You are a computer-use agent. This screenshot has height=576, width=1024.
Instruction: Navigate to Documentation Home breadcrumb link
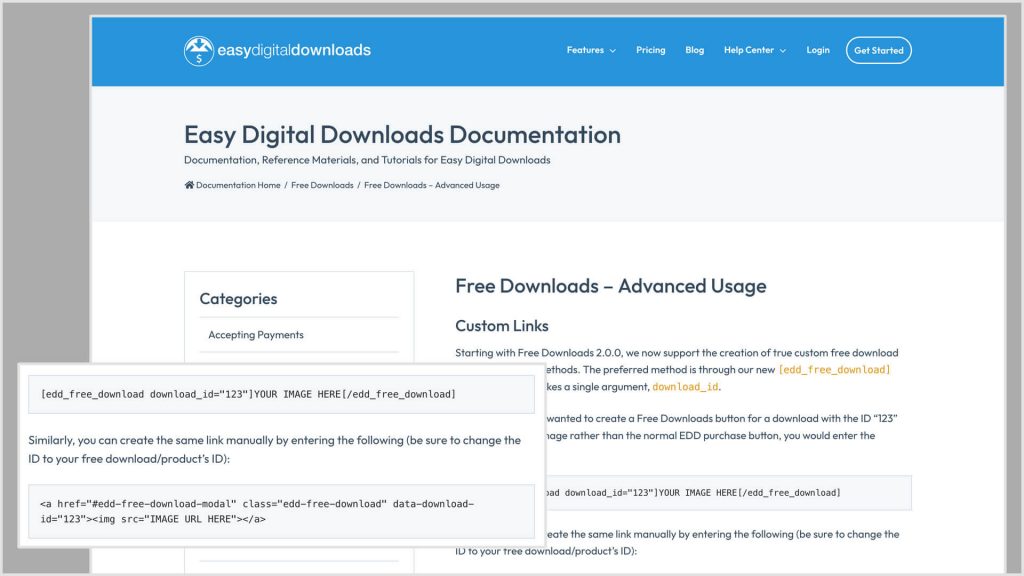[x=238, y=185]
